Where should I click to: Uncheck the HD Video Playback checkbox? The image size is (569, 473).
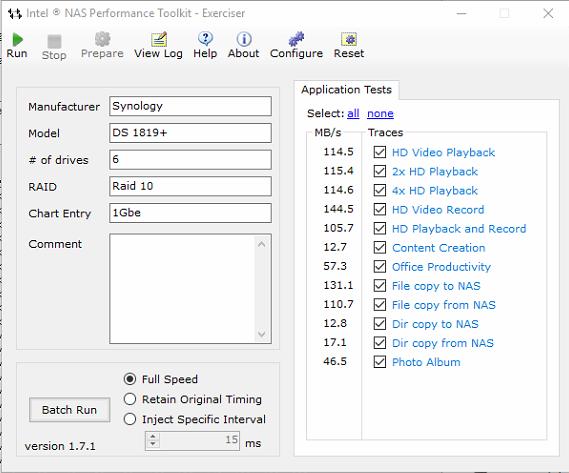click(x=380, y=152)
